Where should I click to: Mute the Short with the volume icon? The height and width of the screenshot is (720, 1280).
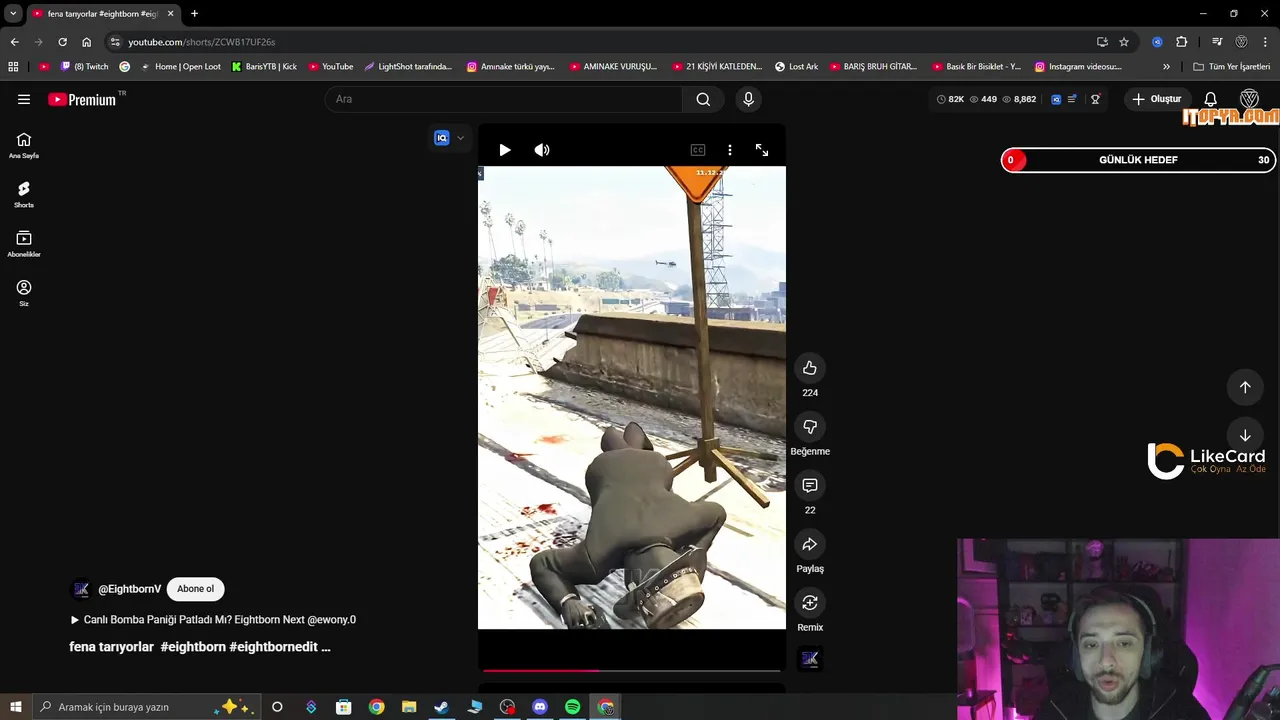click(542, 150)
